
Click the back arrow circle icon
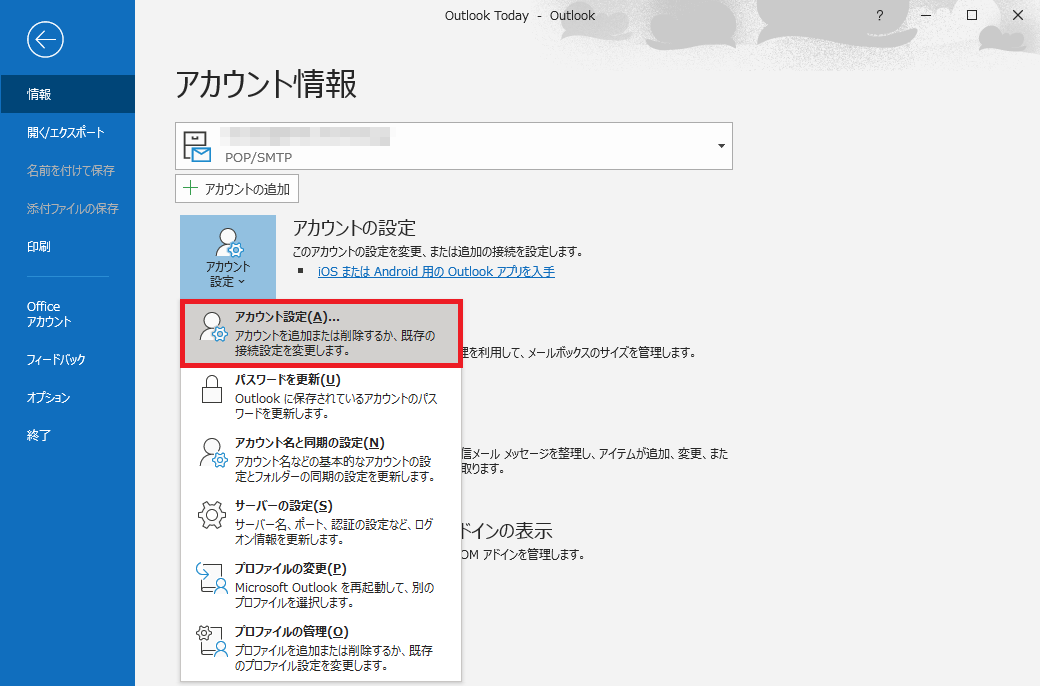tap(45, 40)
